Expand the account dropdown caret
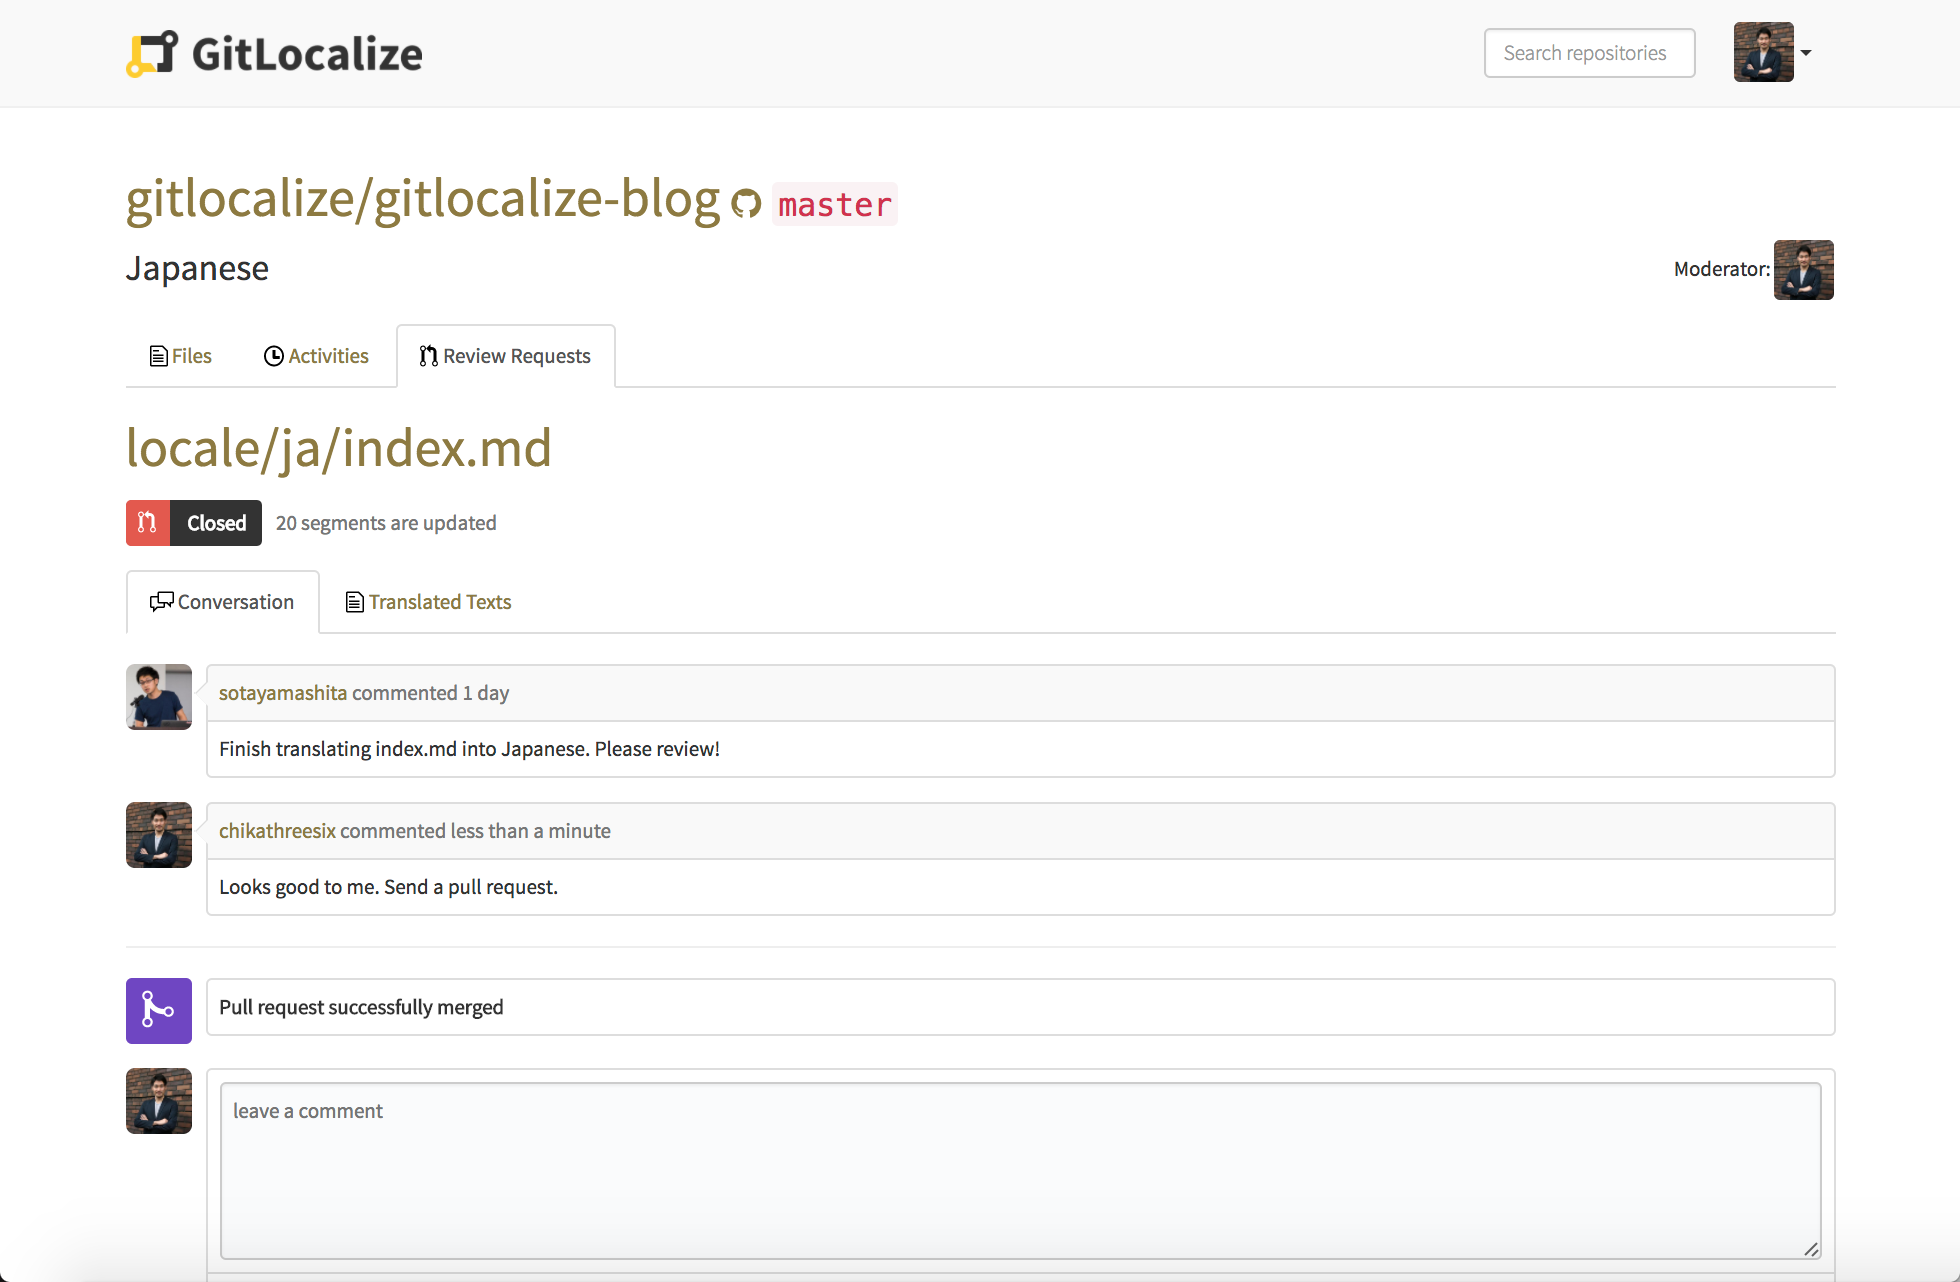The image size is (1960, 1282). tap(1806, 53)
